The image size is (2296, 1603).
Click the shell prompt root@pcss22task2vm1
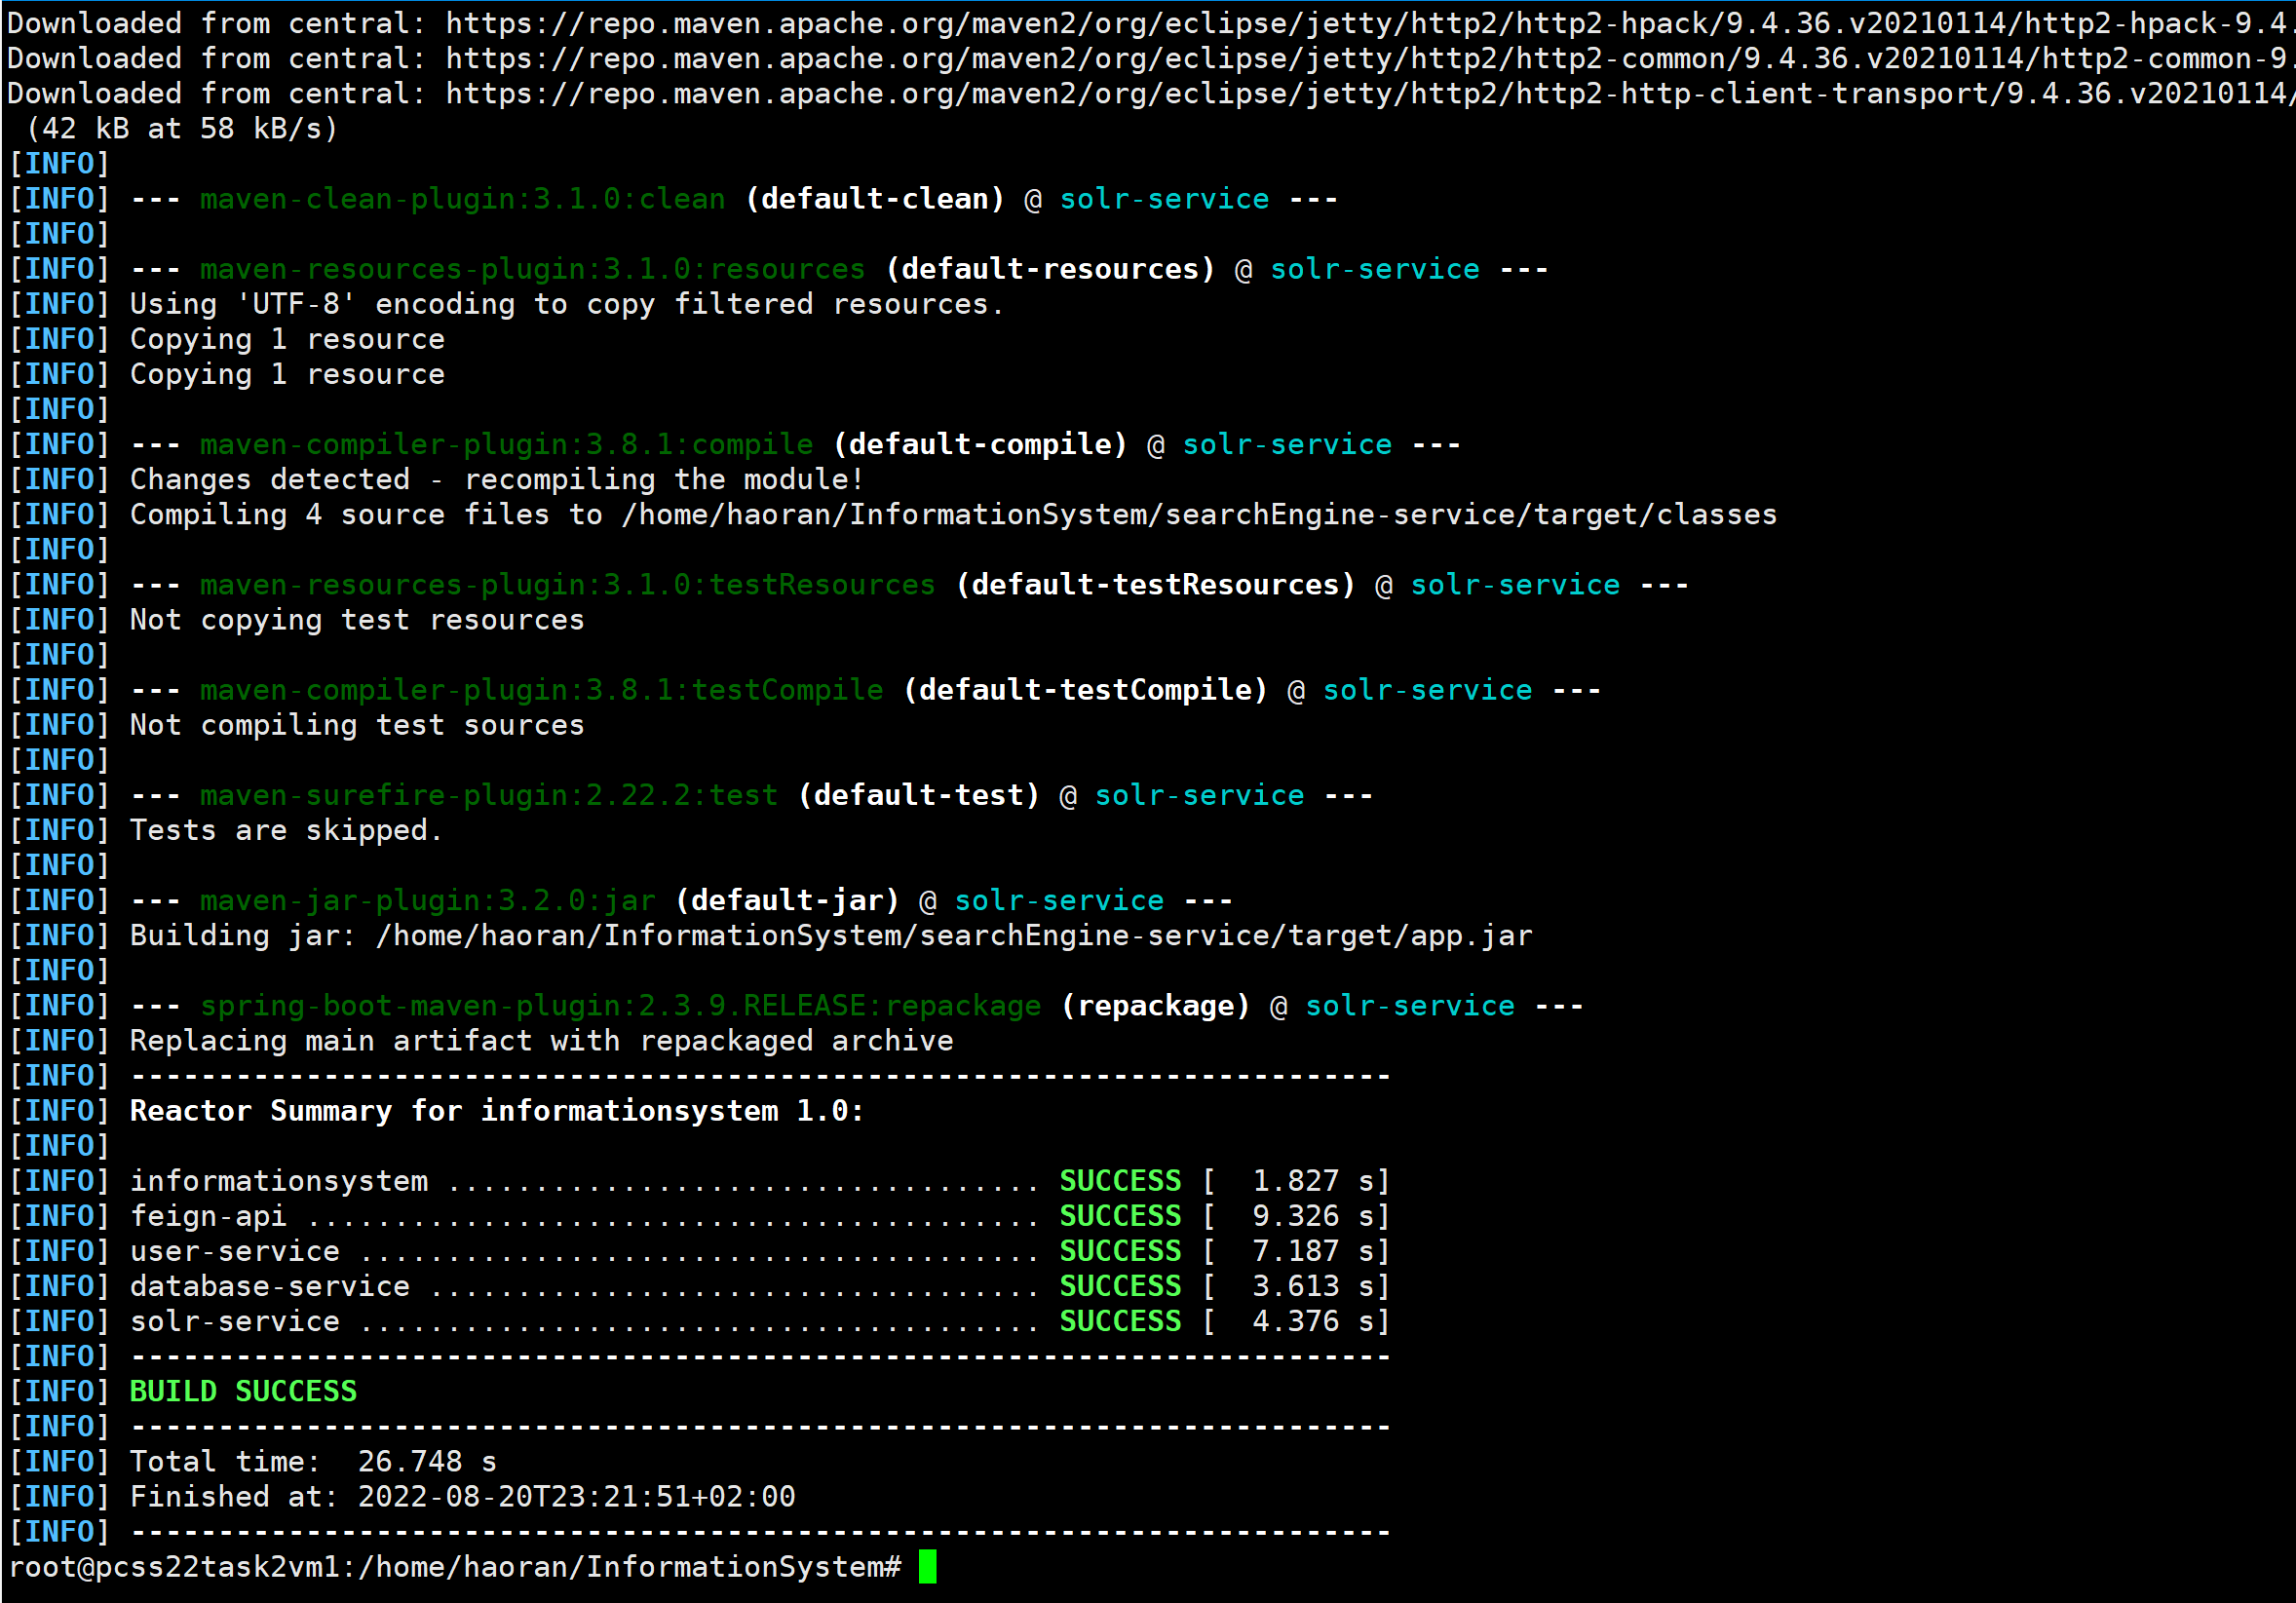tap(174, 1567)
